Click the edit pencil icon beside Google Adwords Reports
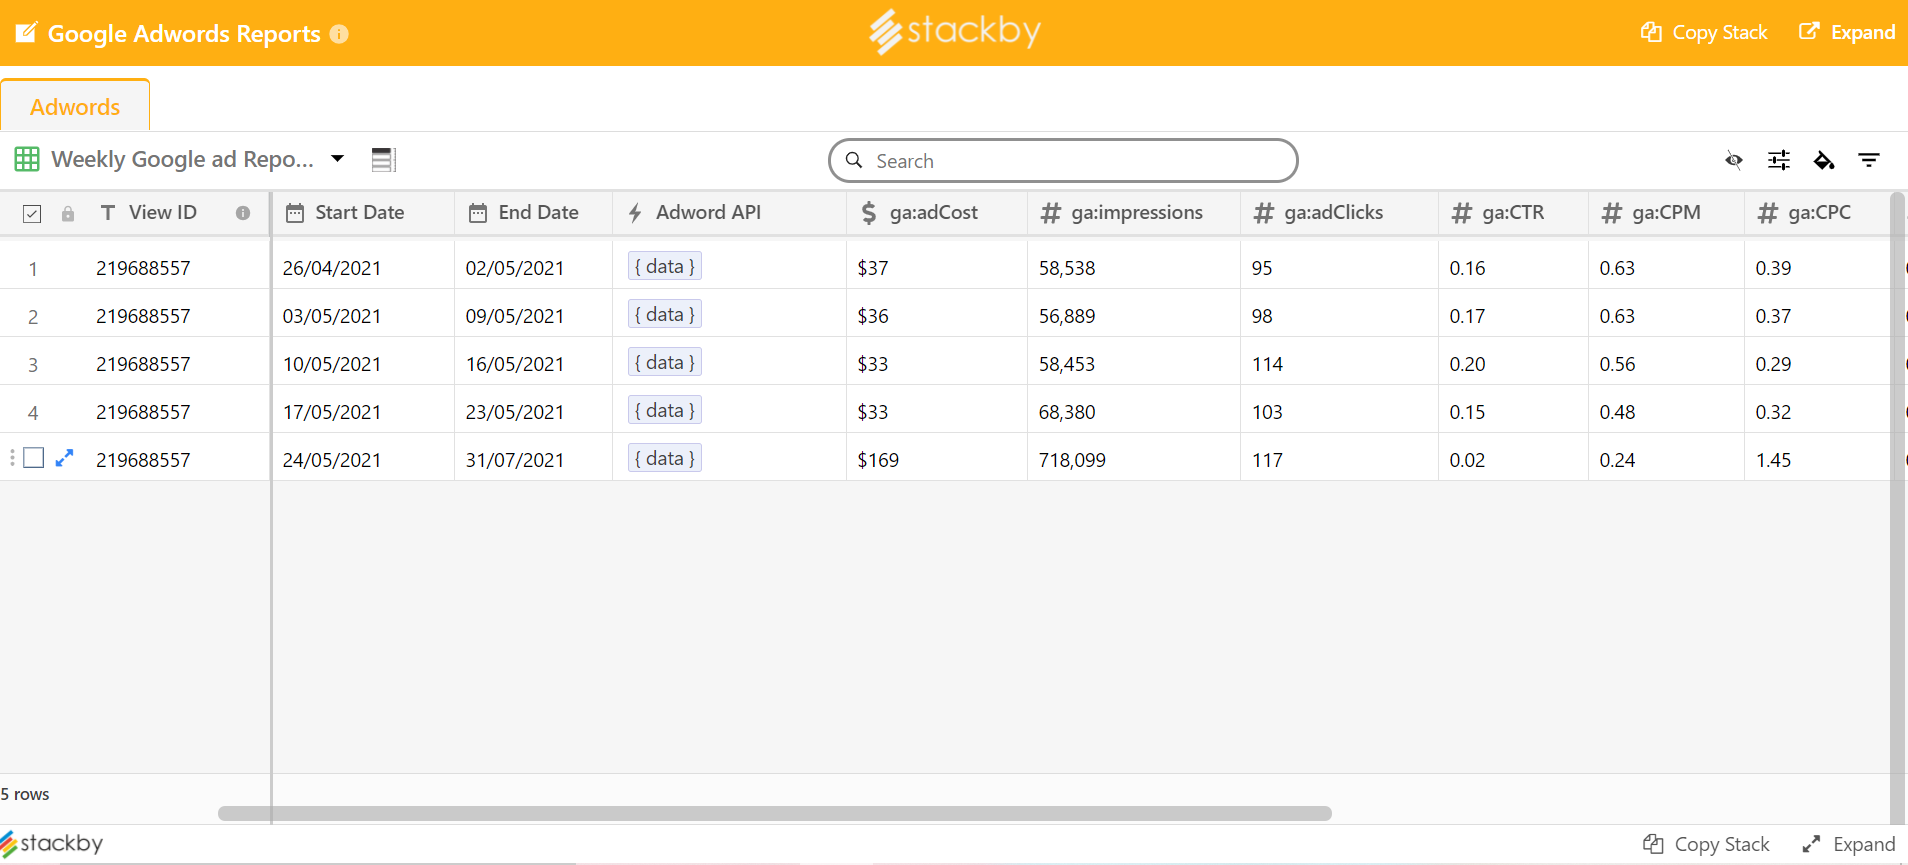The image size is (1908, 865). click(x=26, y=33)
